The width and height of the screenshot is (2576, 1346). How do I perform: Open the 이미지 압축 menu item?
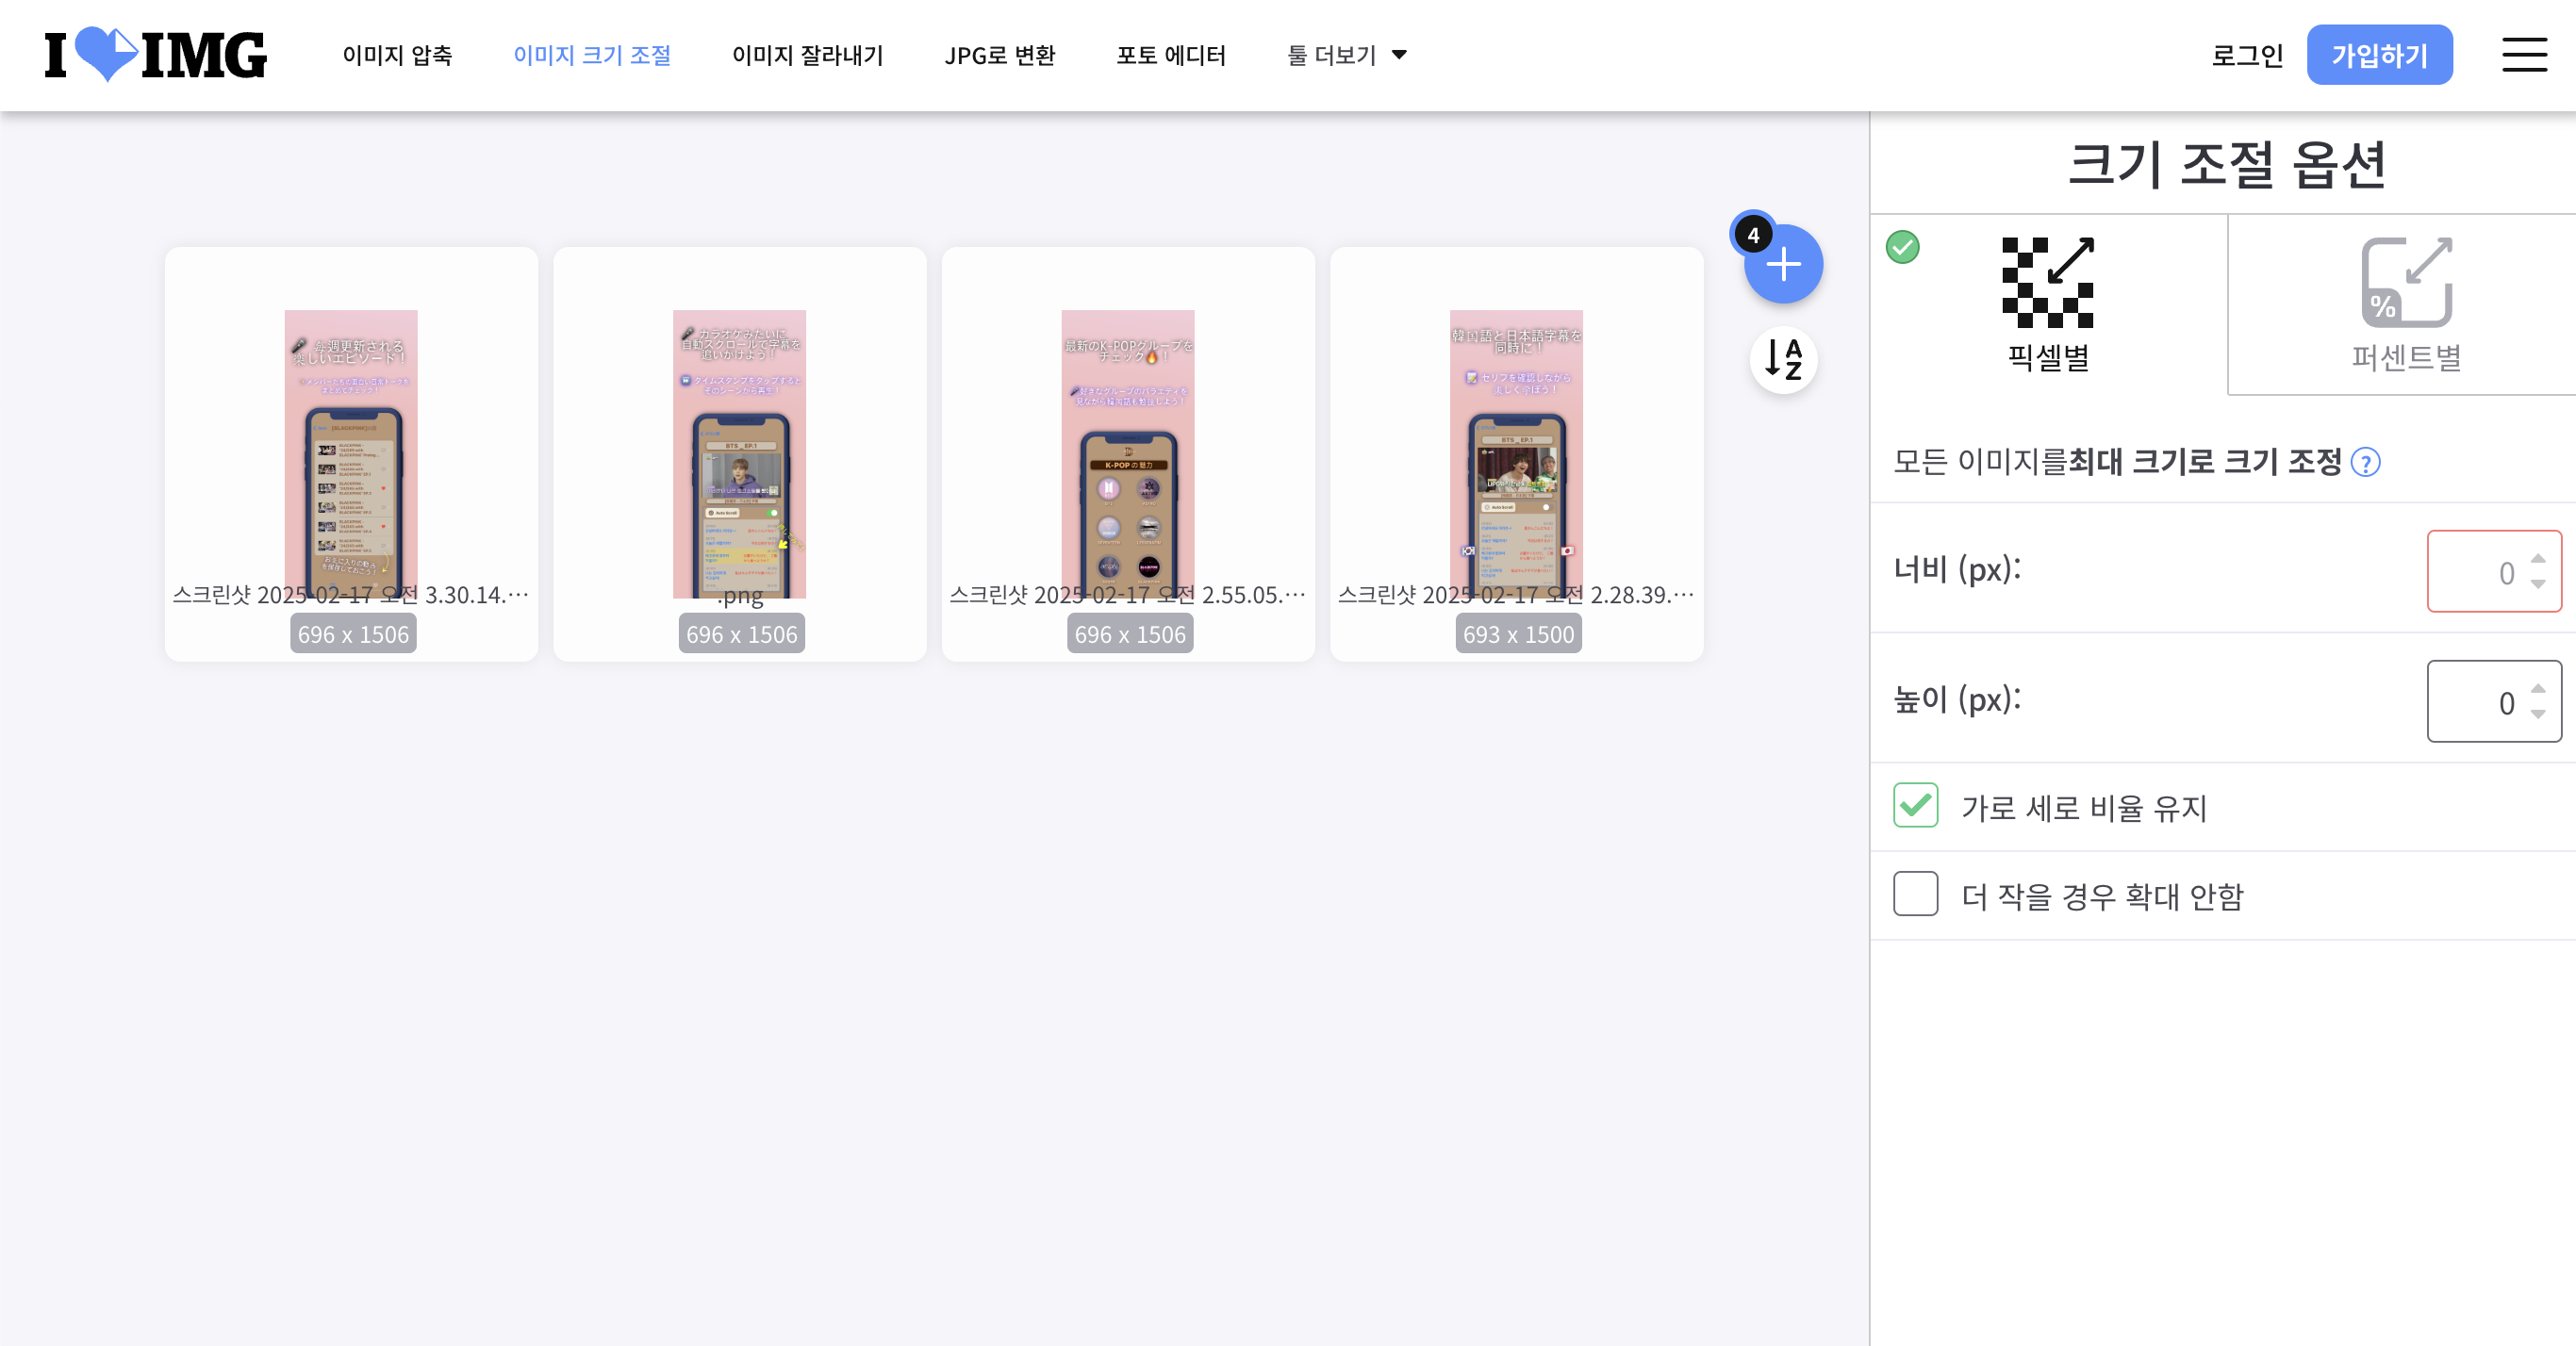coord(397,55)
